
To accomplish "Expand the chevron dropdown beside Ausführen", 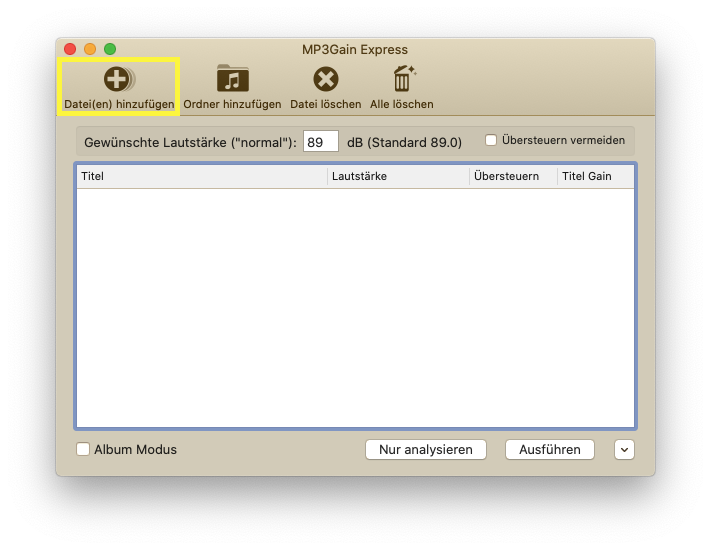I will tap(624, 450).
